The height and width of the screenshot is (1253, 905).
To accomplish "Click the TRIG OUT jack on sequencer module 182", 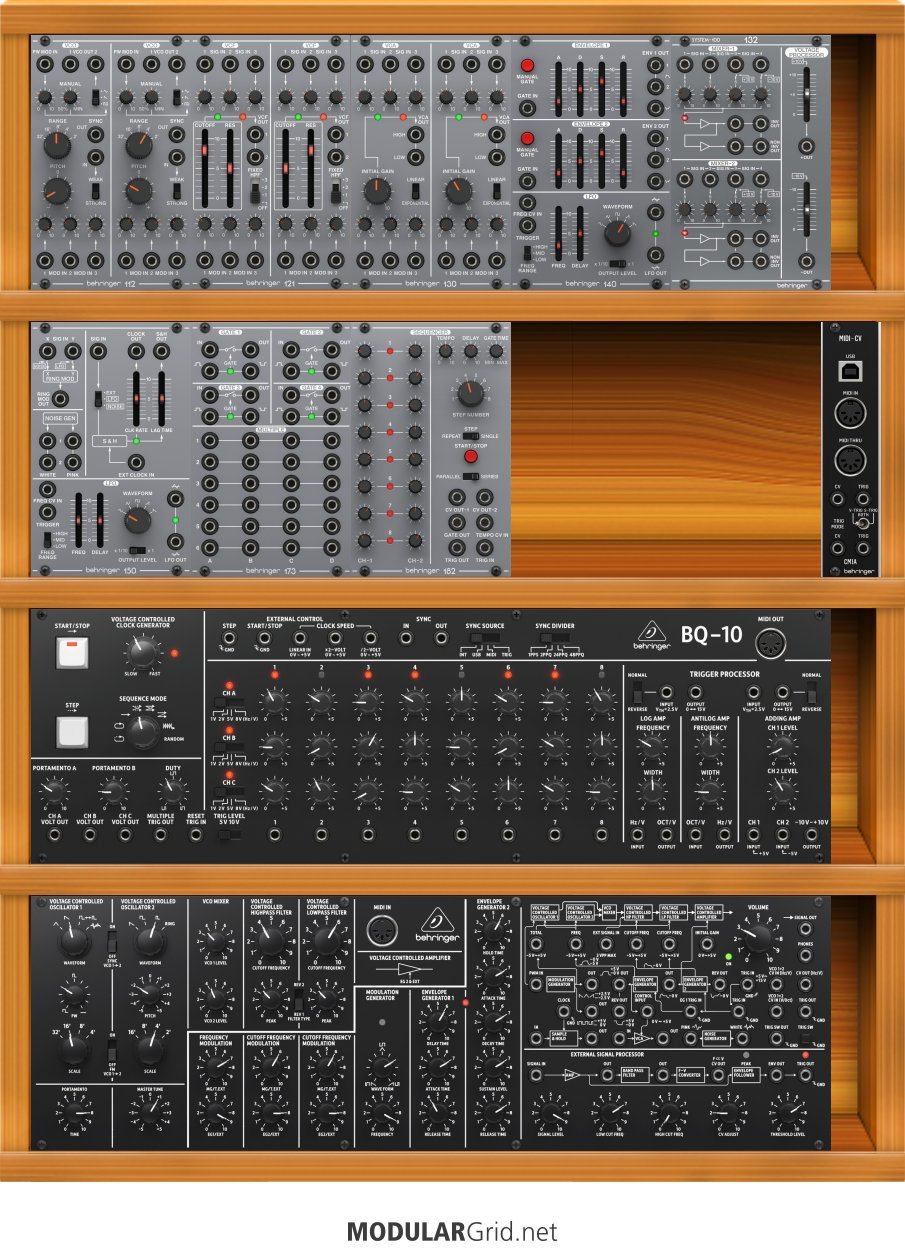I will (x=457, y=546).
